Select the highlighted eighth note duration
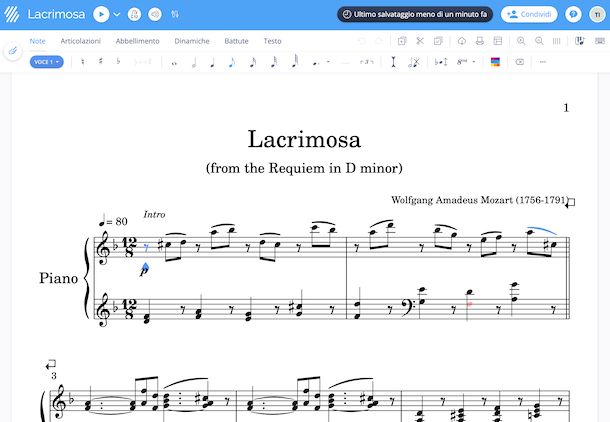610x422 pixels. pos(232,62)
